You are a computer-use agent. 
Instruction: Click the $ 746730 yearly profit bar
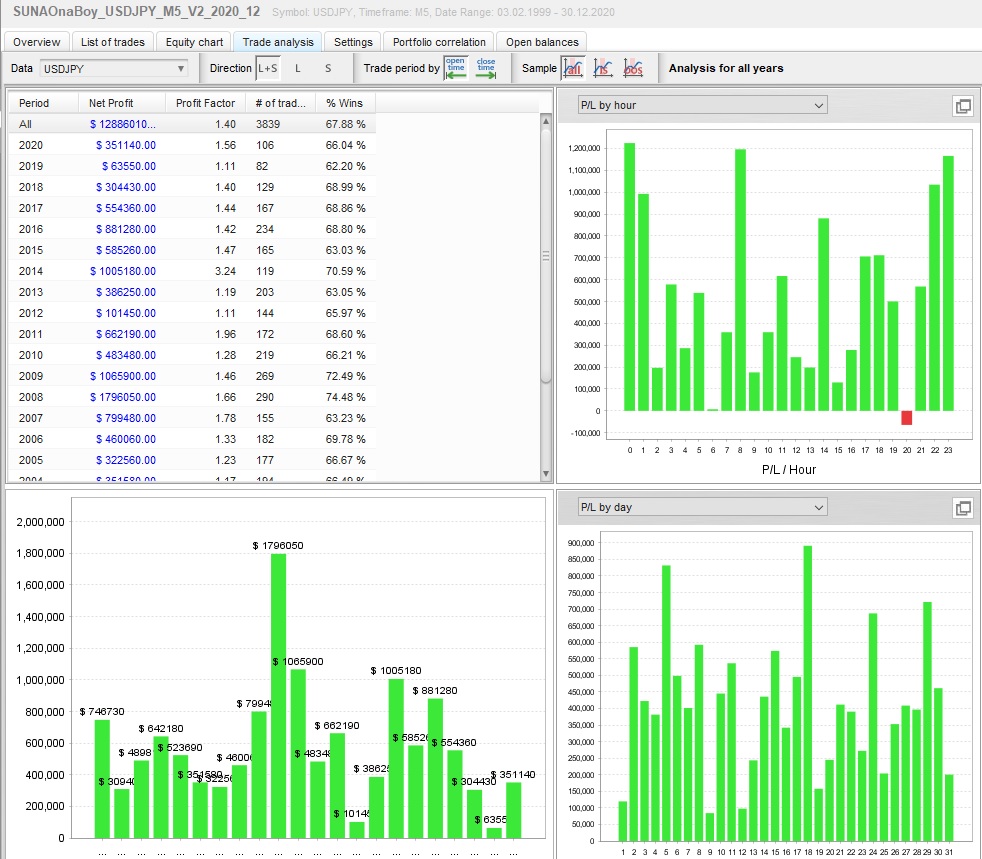click(x=102, y=779)
